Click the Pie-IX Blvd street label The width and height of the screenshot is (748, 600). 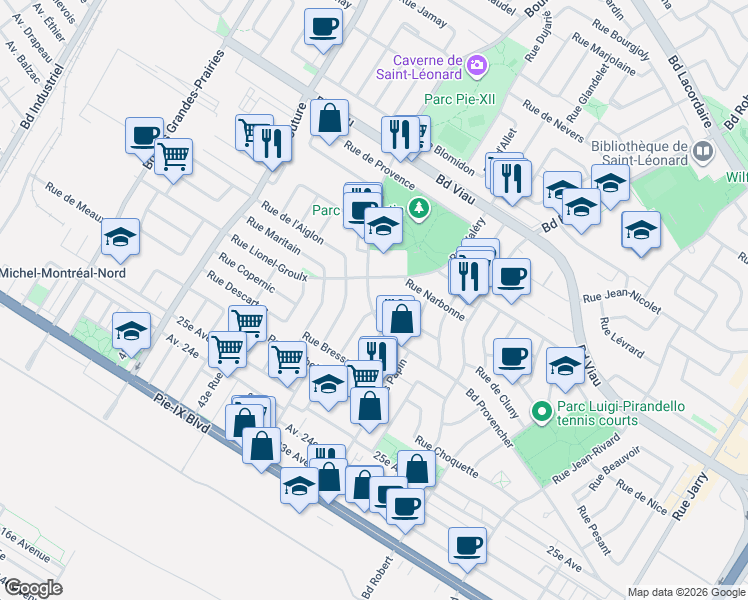coord(182,413)
